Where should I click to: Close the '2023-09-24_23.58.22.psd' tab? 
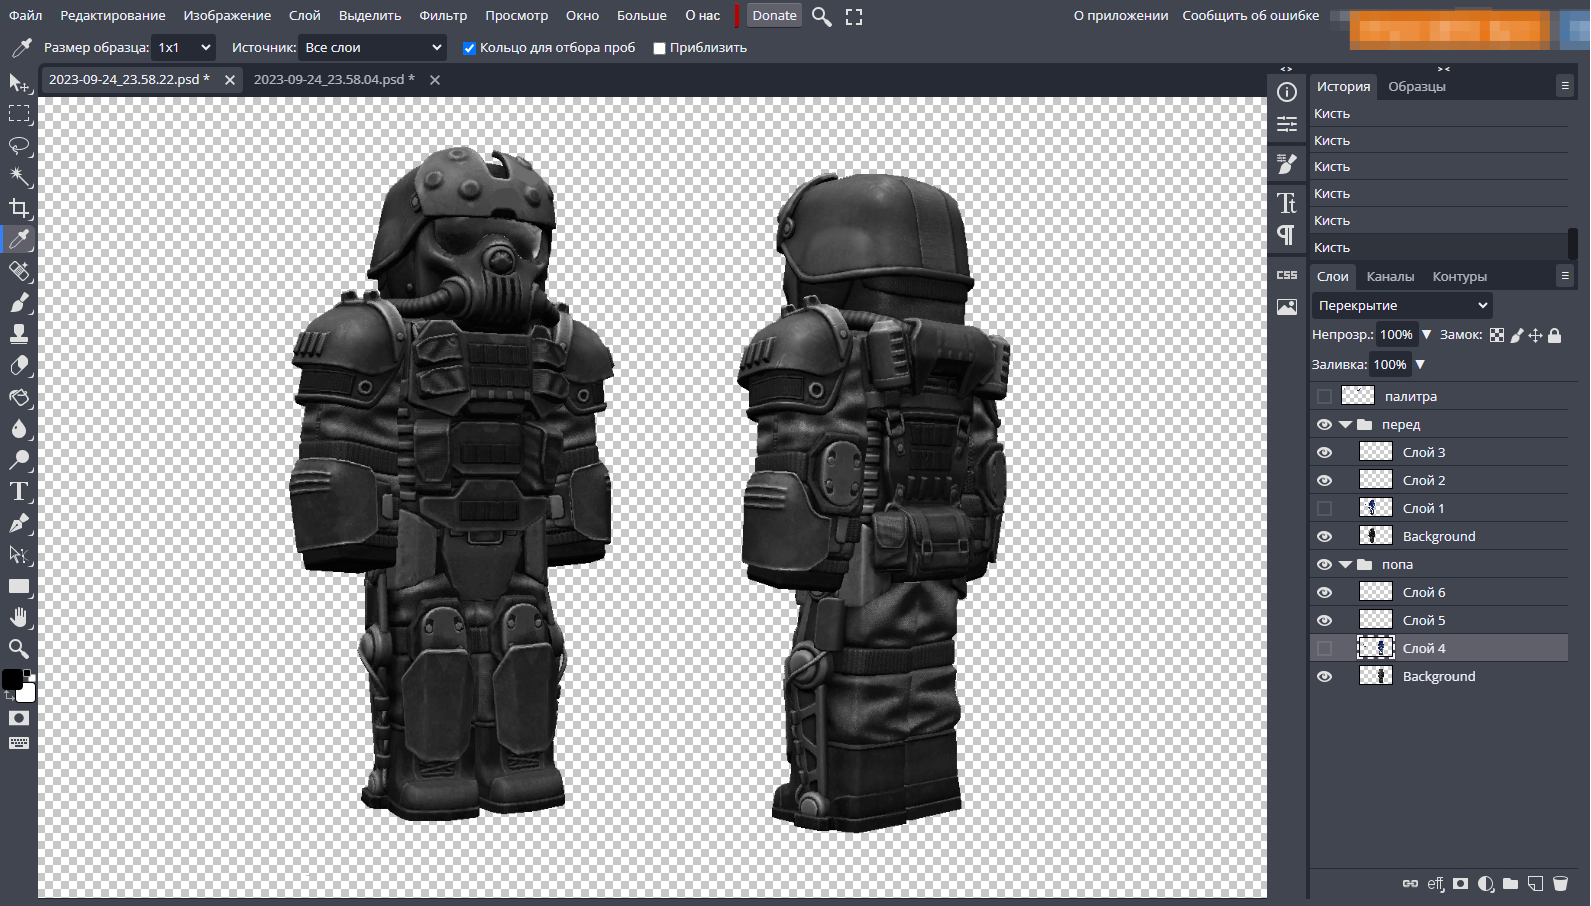230,80
